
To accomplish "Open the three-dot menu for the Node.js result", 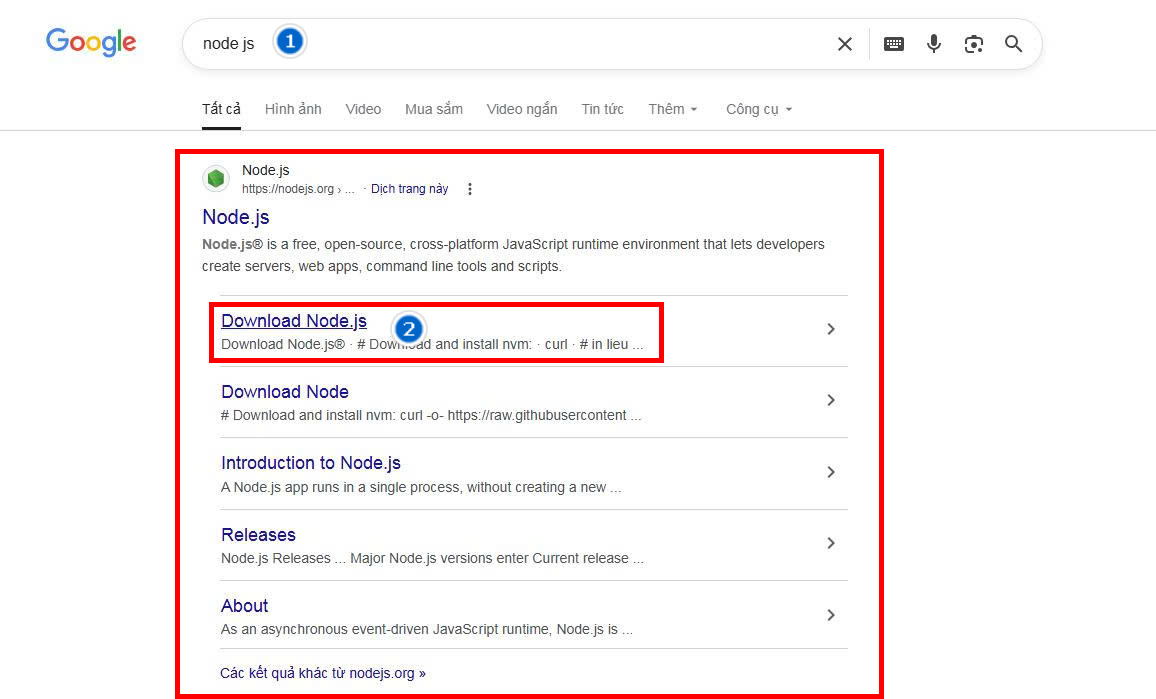I will (470, 189).
